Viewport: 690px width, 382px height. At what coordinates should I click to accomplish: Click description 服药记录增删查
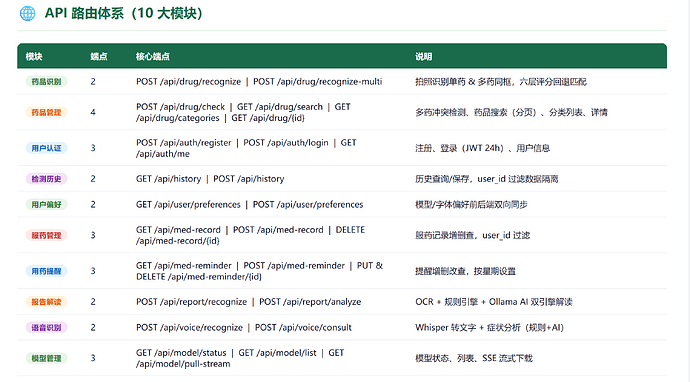pos(473,235)
